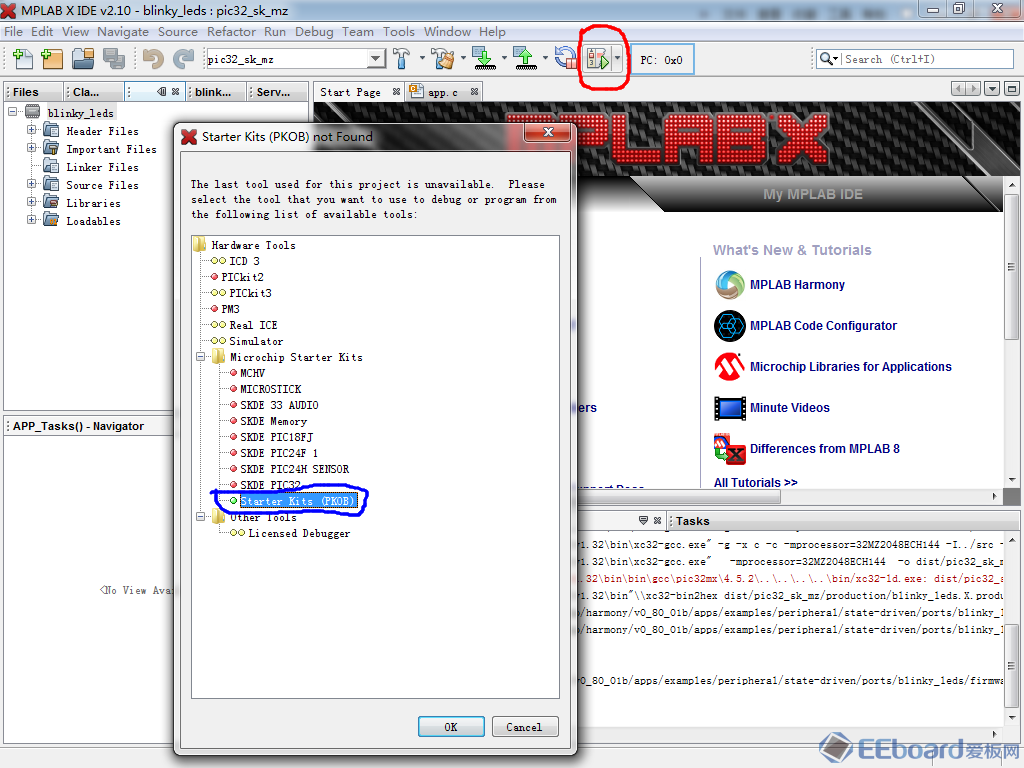Click the Debug Main Project icon
This screenshot has width=1024, height=768.
(x=598, y=59)
